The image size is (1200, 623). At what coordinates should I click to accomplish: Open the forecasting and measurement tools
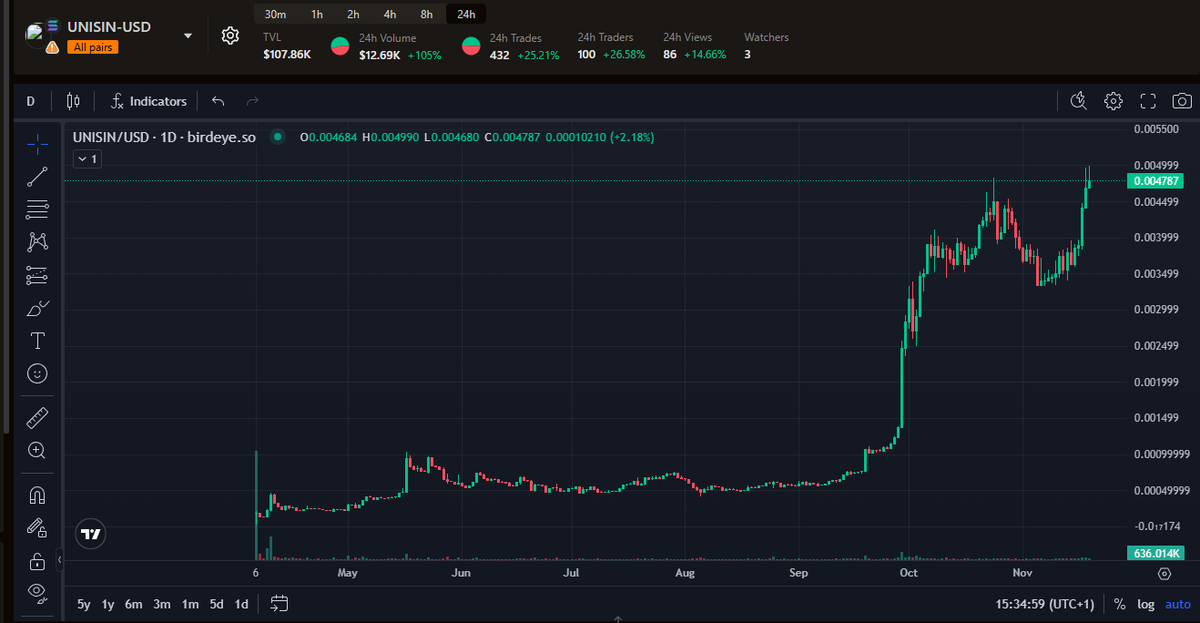coord(37,275)
